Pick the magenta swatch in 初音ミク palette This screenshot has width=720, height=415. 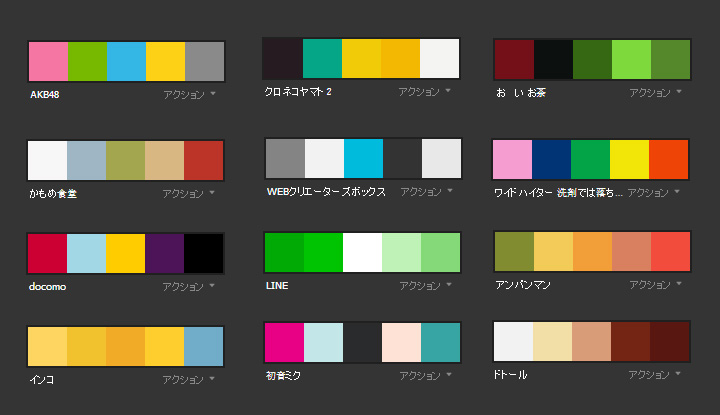[284, 342]
